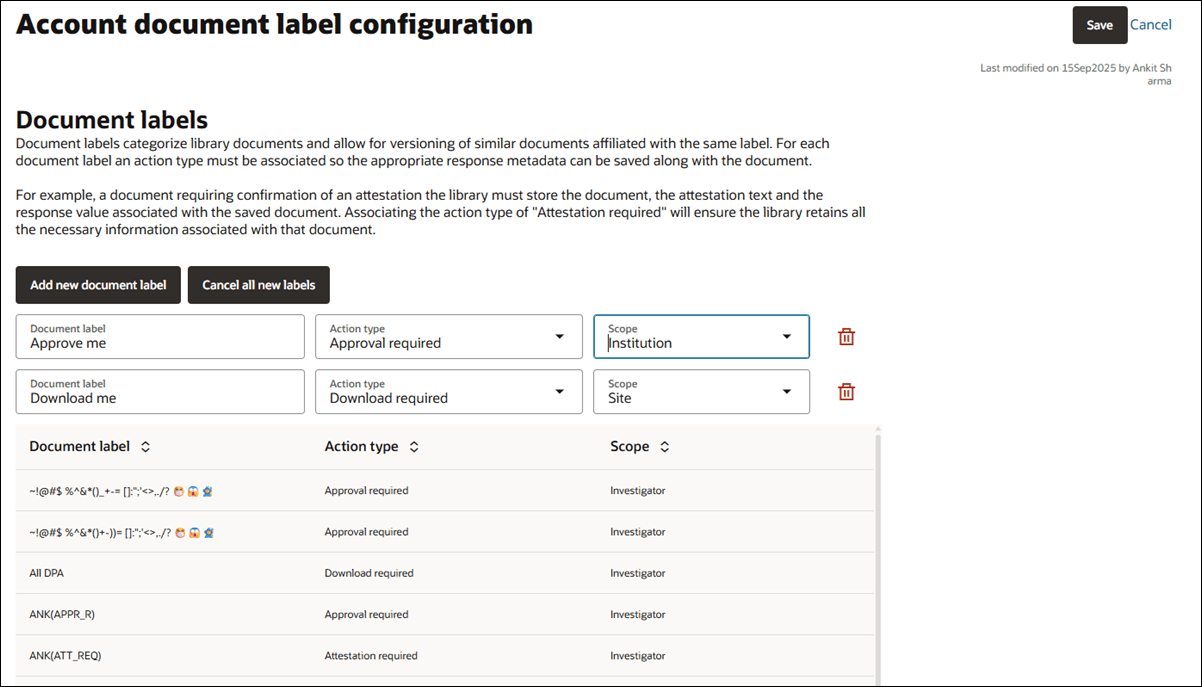Click the angry emoji in the first table row
The image size is (1202, 687).
click(178, 492)
